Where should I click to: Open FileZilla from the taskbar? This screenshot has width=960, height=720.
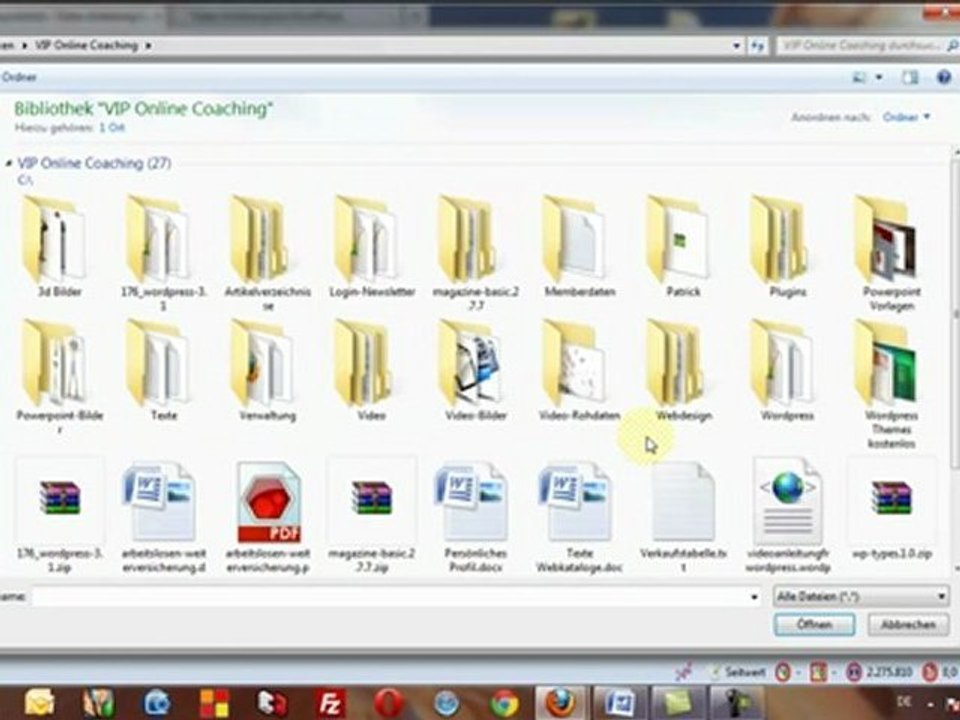(x=330, y=703)
